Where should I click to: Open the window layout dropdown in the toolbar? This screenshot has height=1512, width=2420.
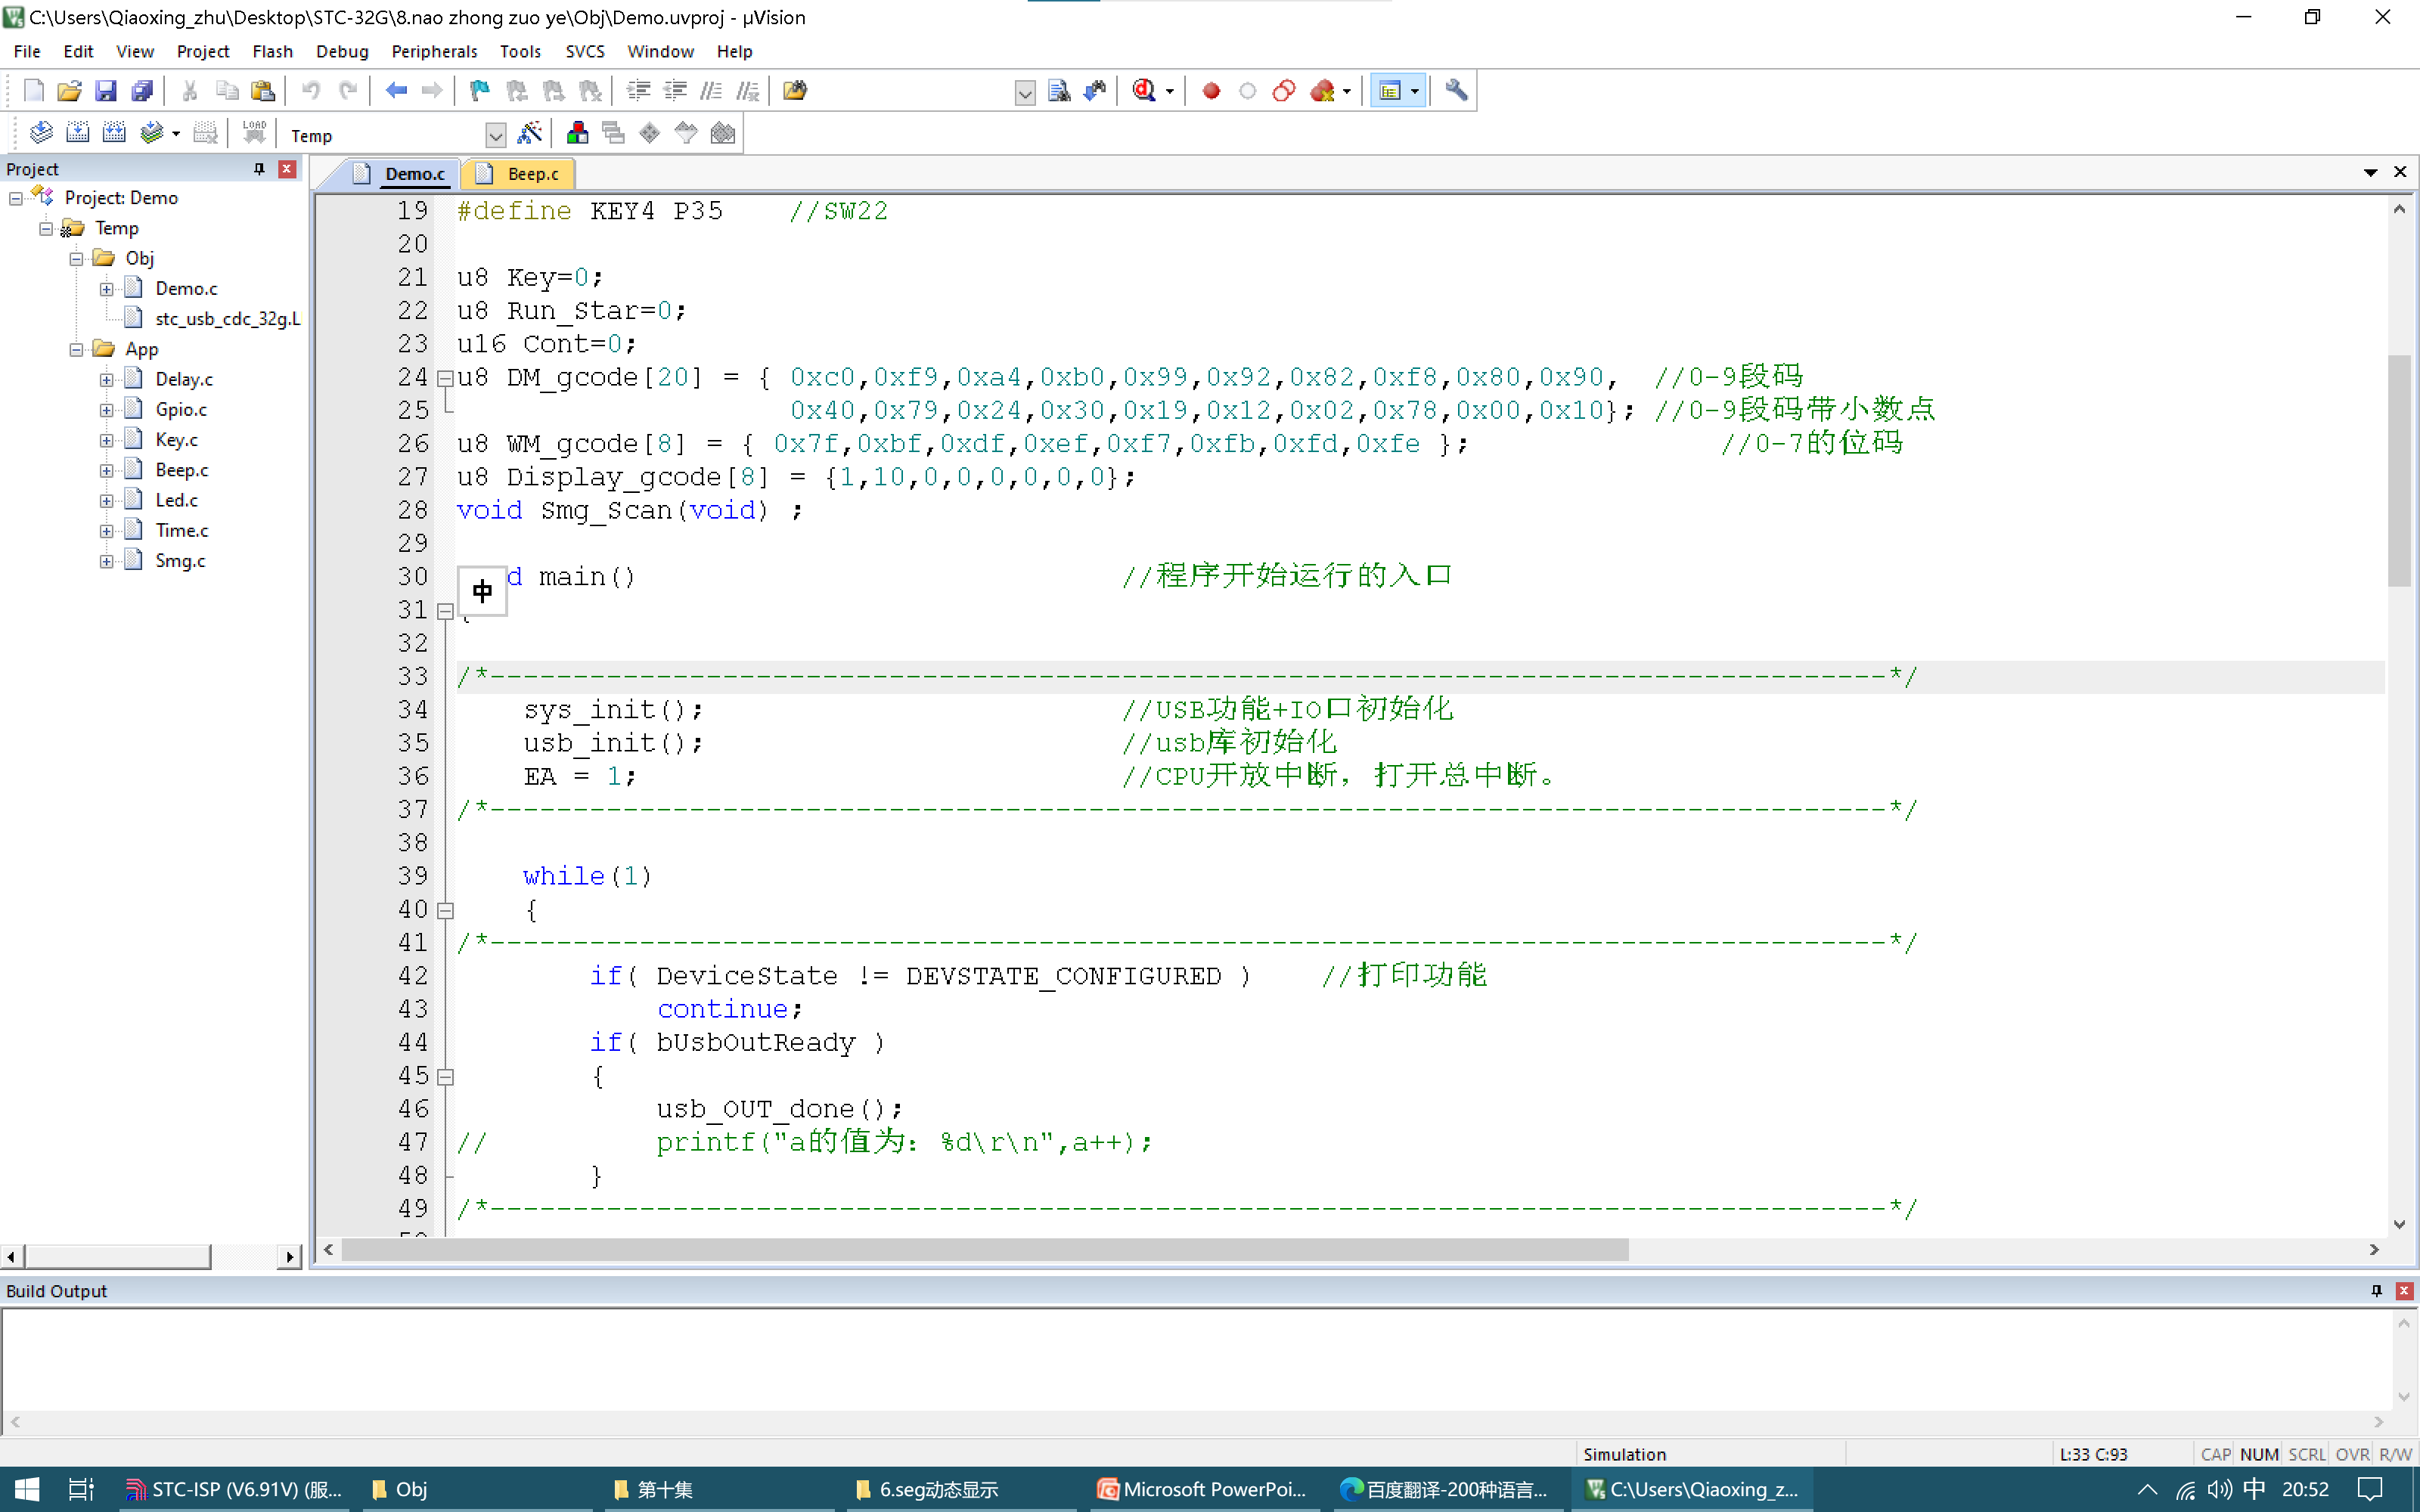click(x=1414, y=91)
